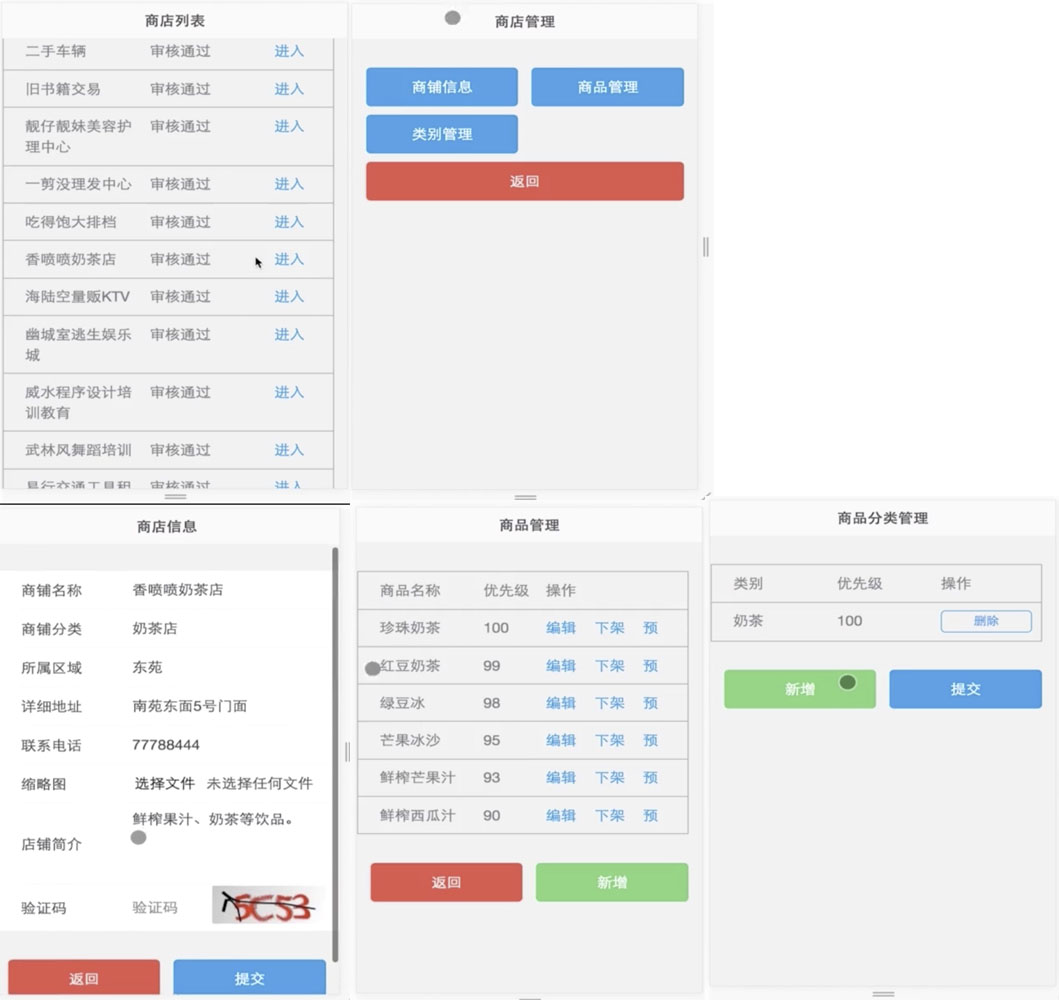Click 下架 for 绿豆冰
Image resolution: width=1059 pixels, height=1000 pixels.
tap(609, 703)
